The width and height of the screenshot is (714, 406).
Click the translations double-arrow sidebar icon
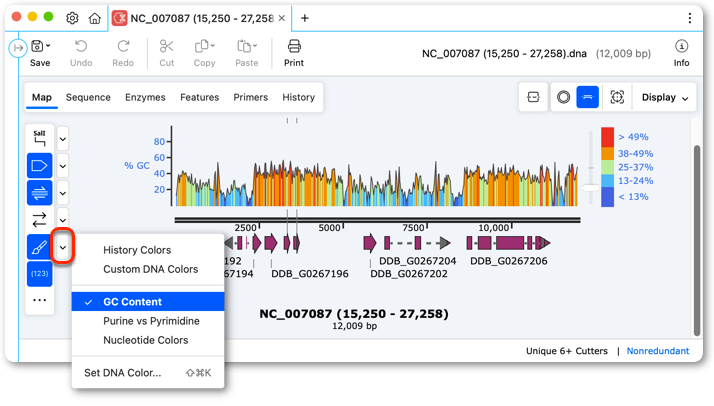(40, 220)
